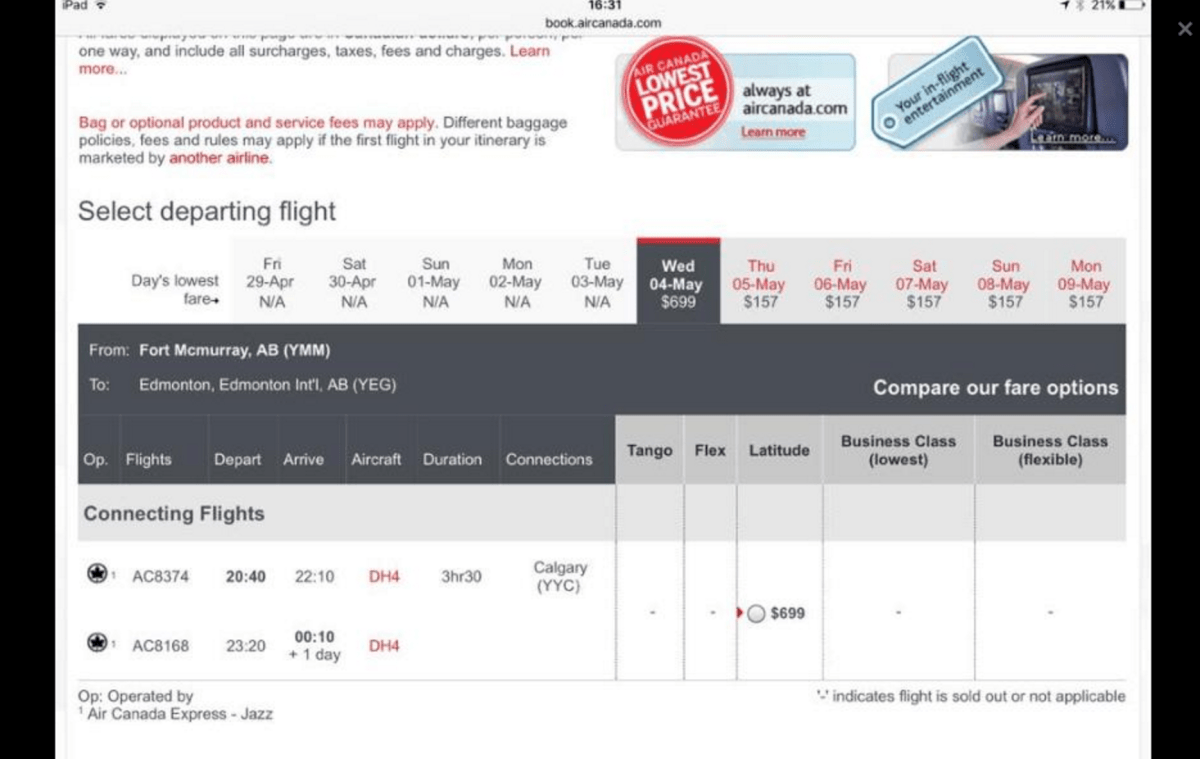Click the Air Canada operator icon for AC8374

click(x=97, y=574)
